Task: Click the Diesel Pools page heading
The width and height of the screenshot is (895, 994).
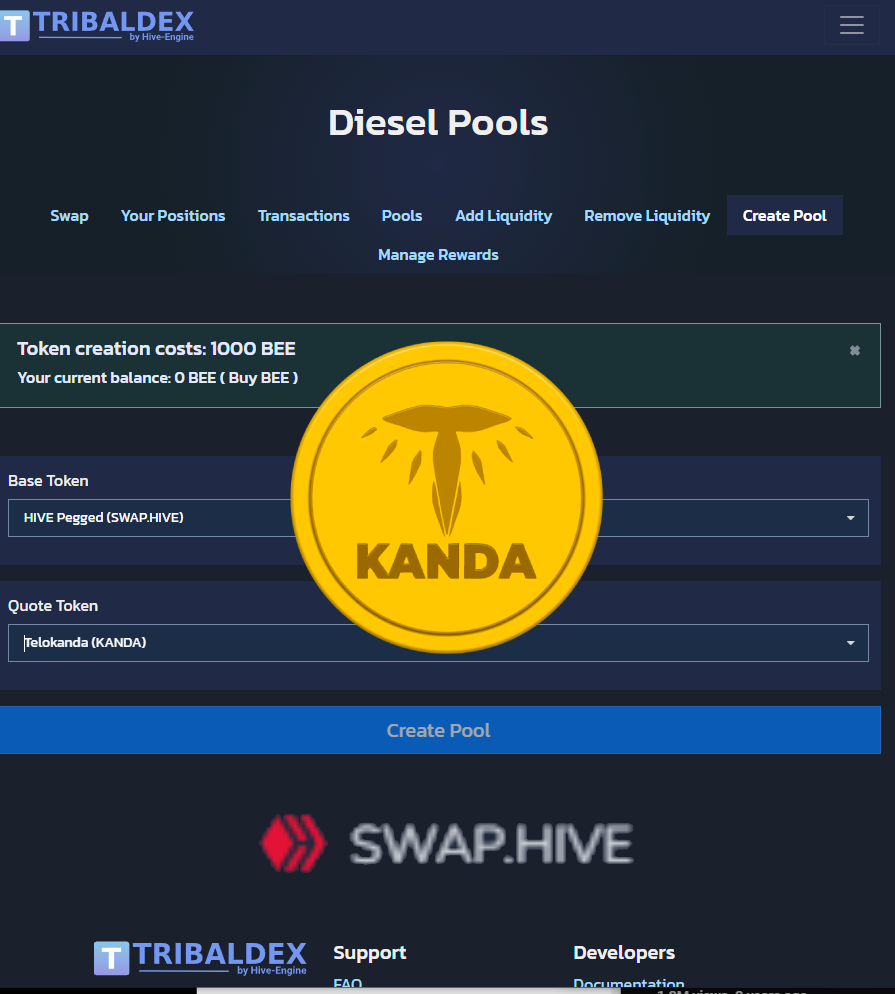Action: point(438,122)
